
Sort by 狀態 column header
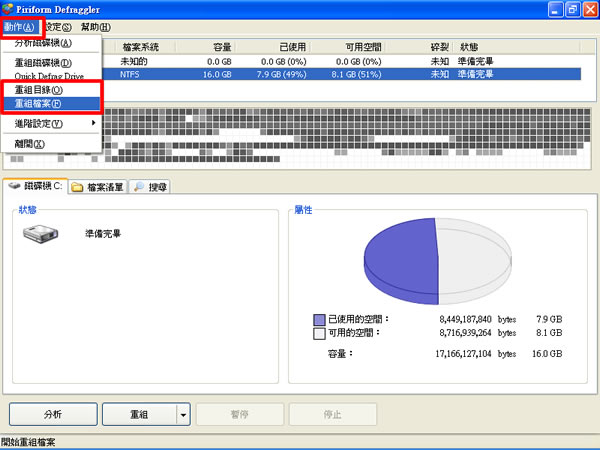[x=517, y=47]
